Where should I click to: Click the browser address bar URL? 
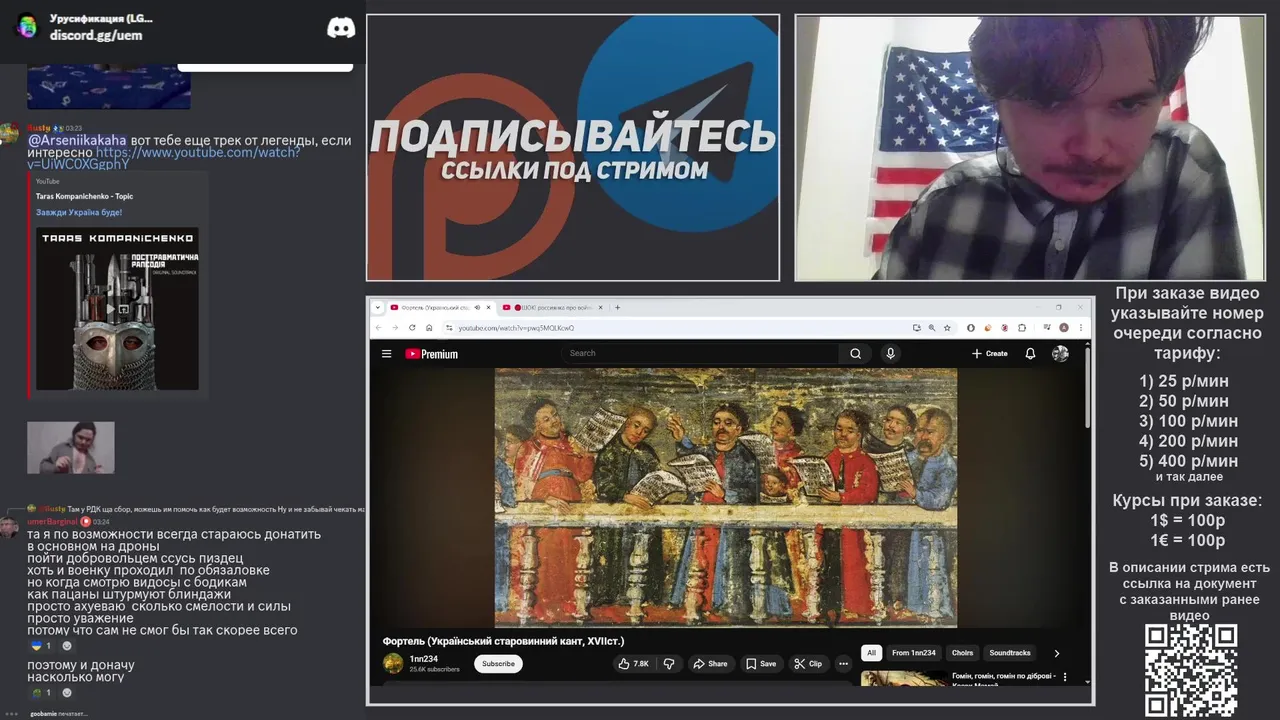point(516,328)
